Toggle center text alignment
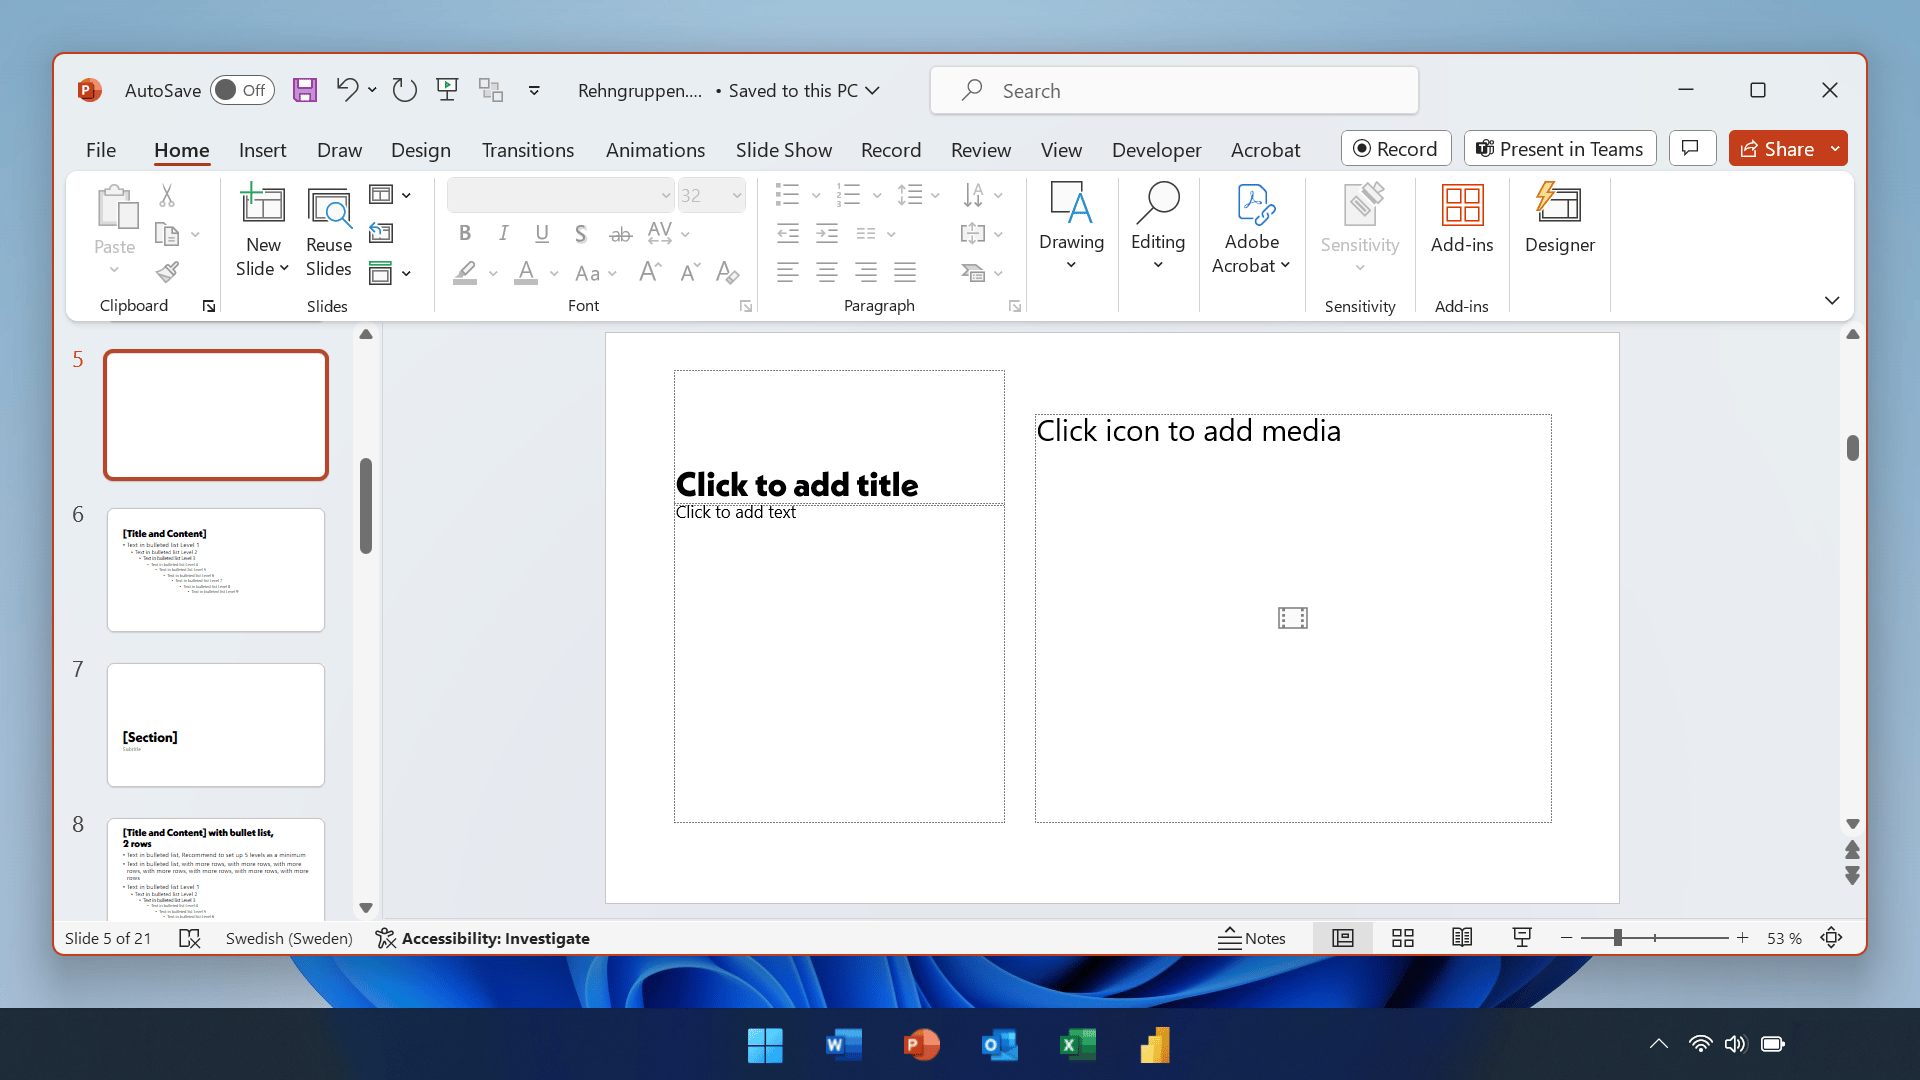This screenshot has height=1080, width=1920. tap(827, 272)
